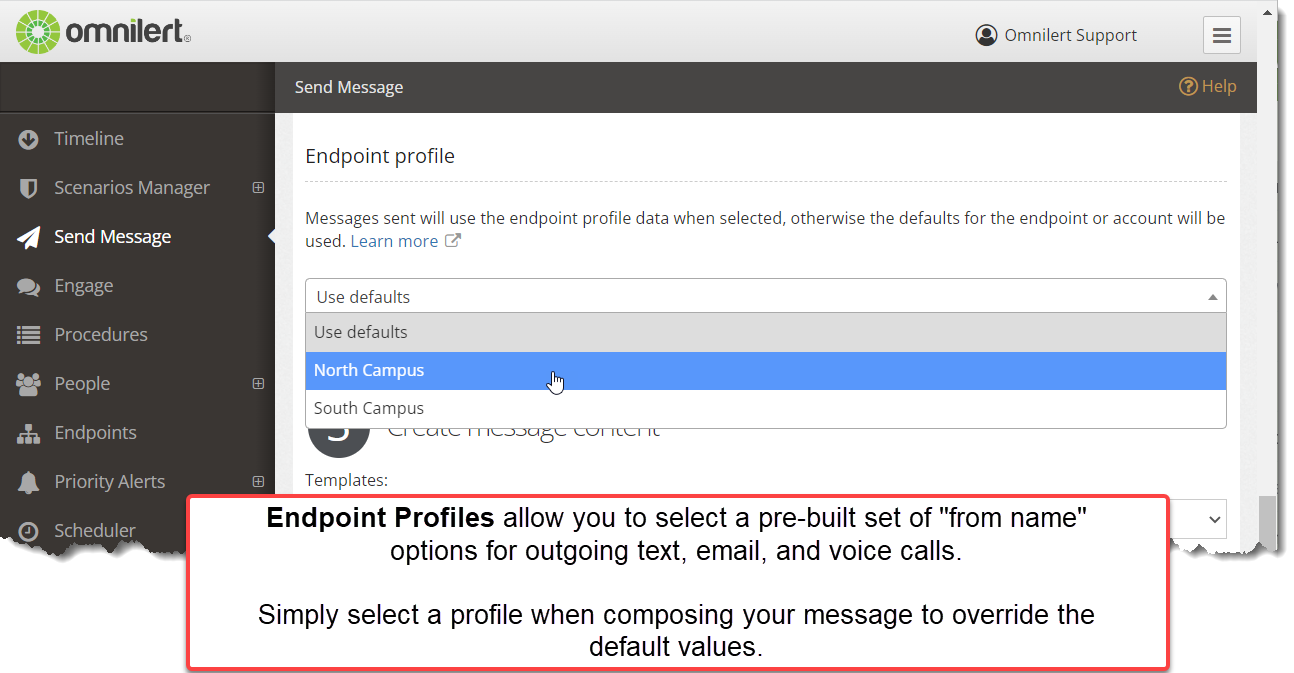Click the Scenarios Manager shield icon

click(28, 188)
